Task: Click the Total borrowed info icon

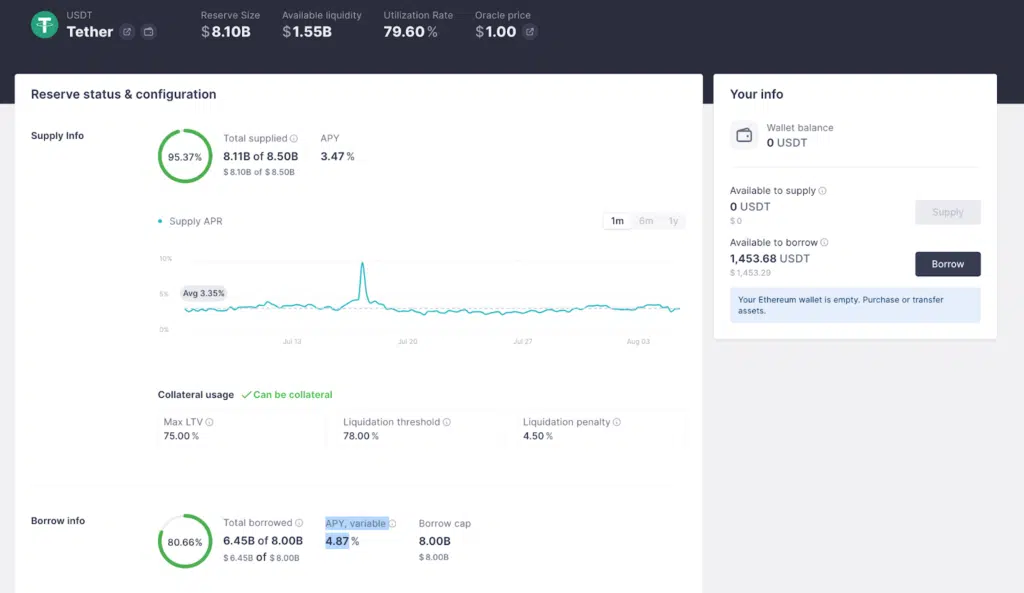Action: pyautogui.click(x=299, y=522)
